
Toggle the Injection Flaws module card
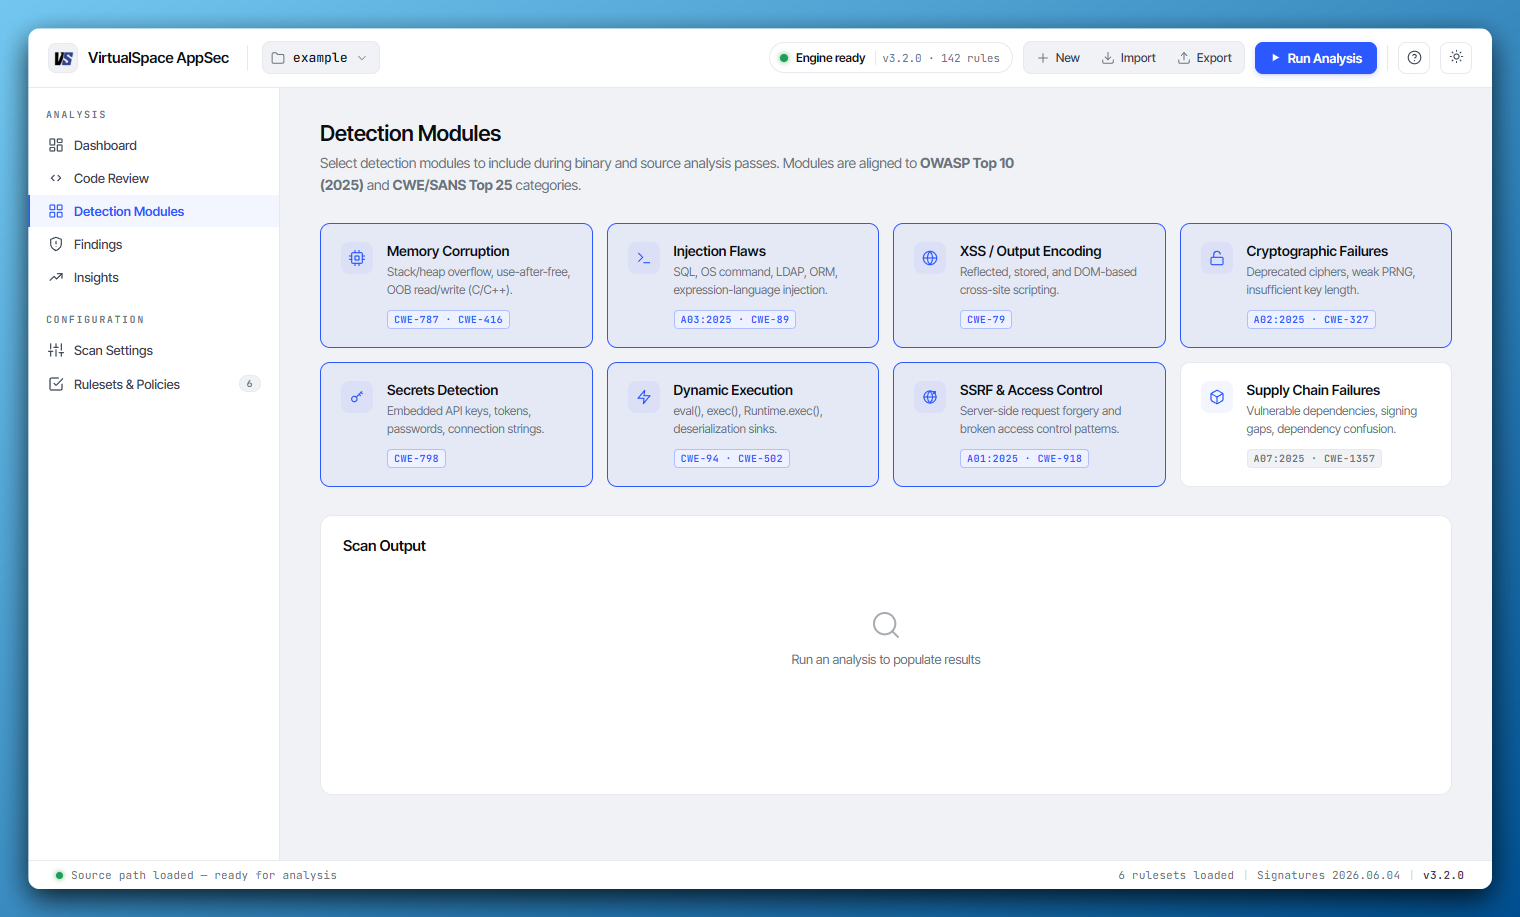tap(743, 285)
